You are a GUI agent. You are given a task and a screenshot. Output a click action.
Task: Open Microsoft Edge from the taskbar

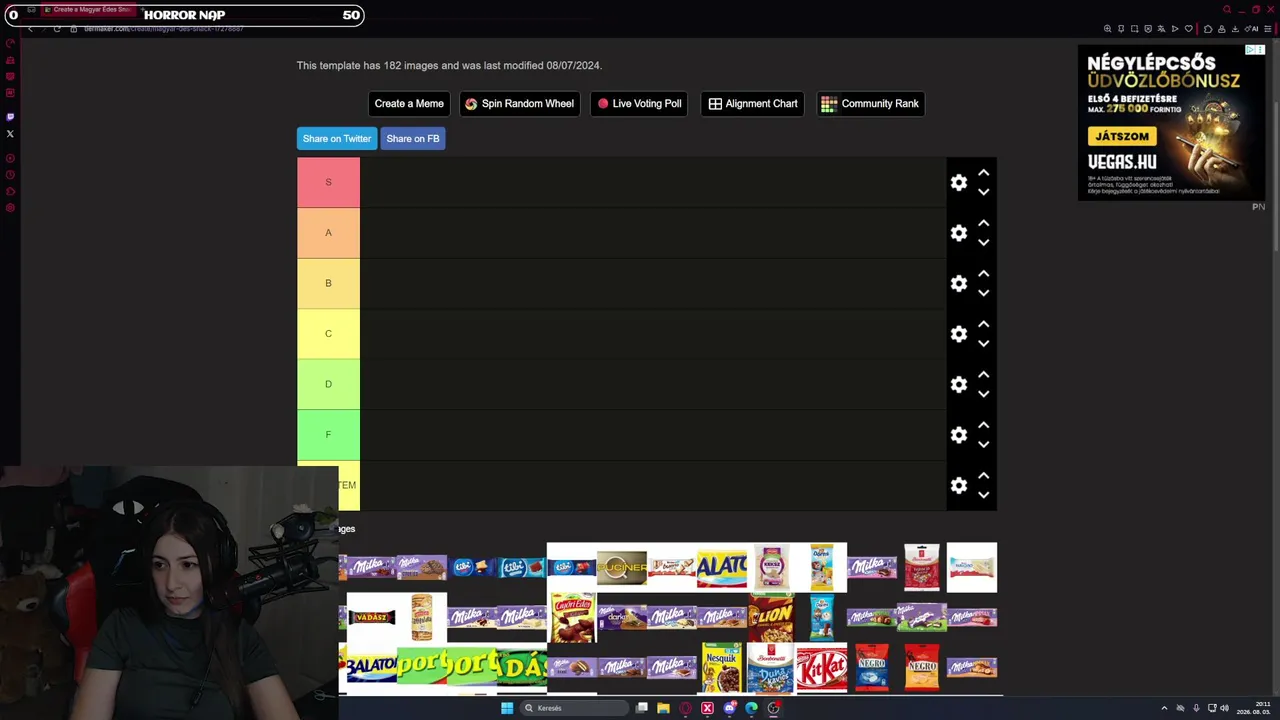[x=751, y=708]
